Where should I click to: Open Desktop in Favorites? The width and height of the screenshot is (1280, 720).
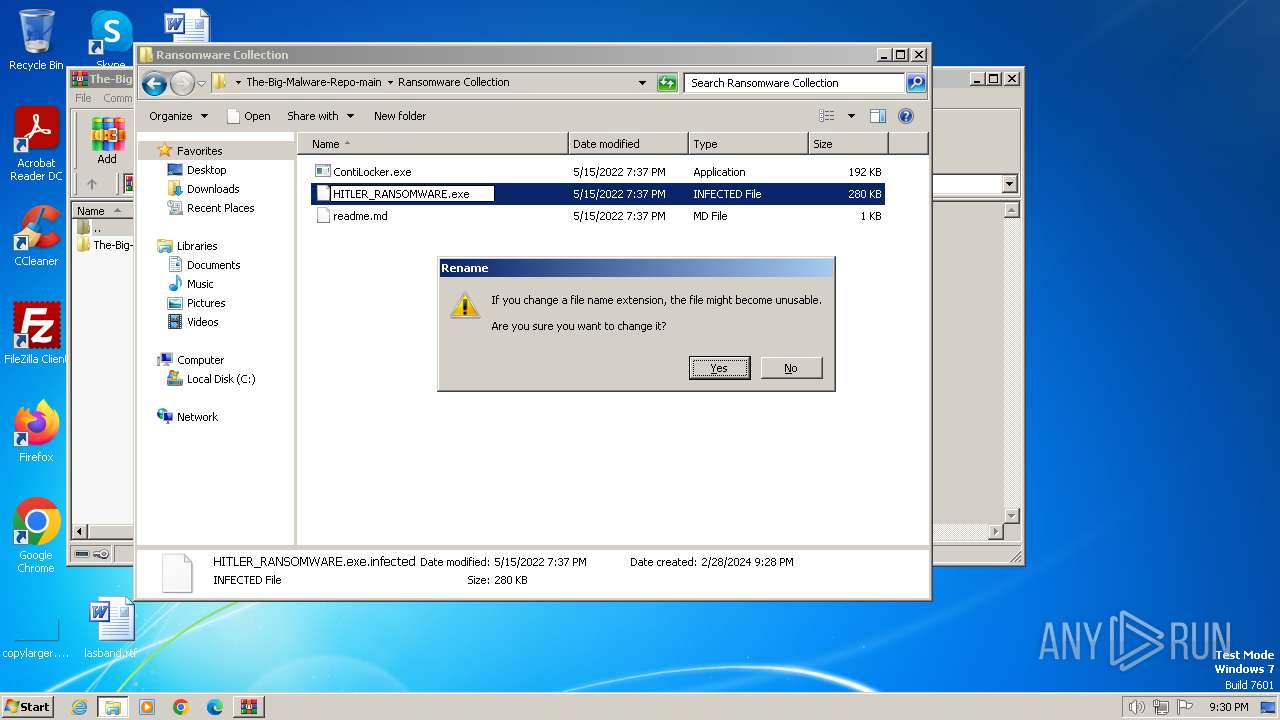click(206, 170)
